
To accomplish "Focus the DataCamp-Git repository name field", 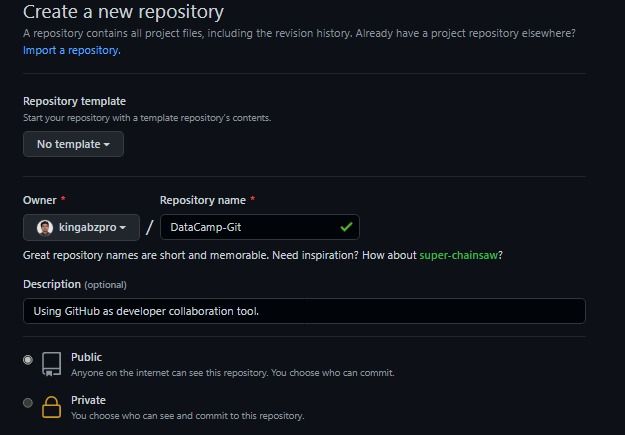I will (x=260, y=227).
